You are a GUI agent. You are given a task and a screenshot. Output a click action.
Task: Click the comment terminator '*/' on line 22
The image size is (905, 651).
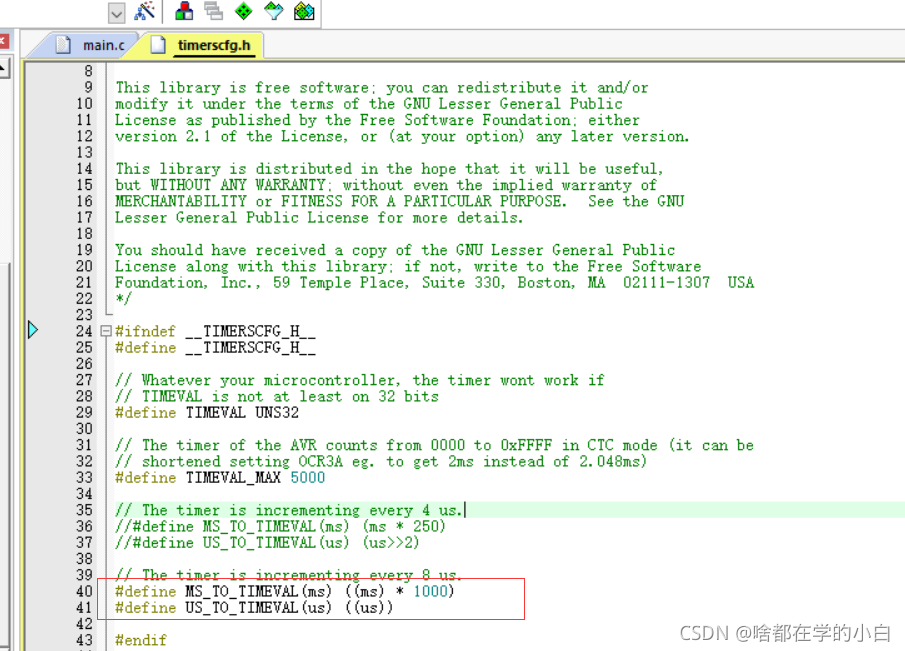pos(124,298)
